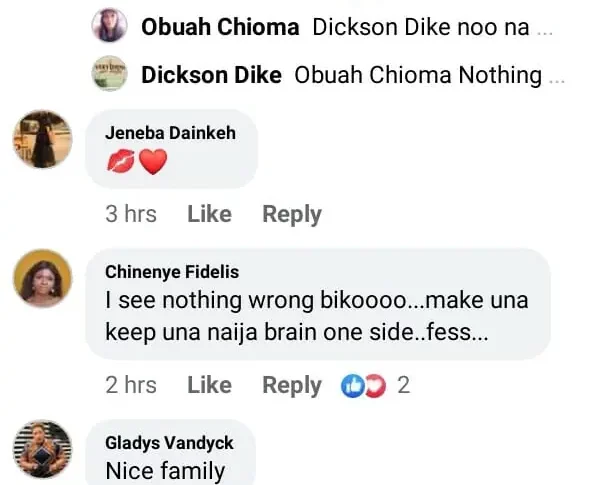Reply to Jeneba Dainkeh's comment
The width and height of the screenshot is (600, 485).
[x=291, y=214]
